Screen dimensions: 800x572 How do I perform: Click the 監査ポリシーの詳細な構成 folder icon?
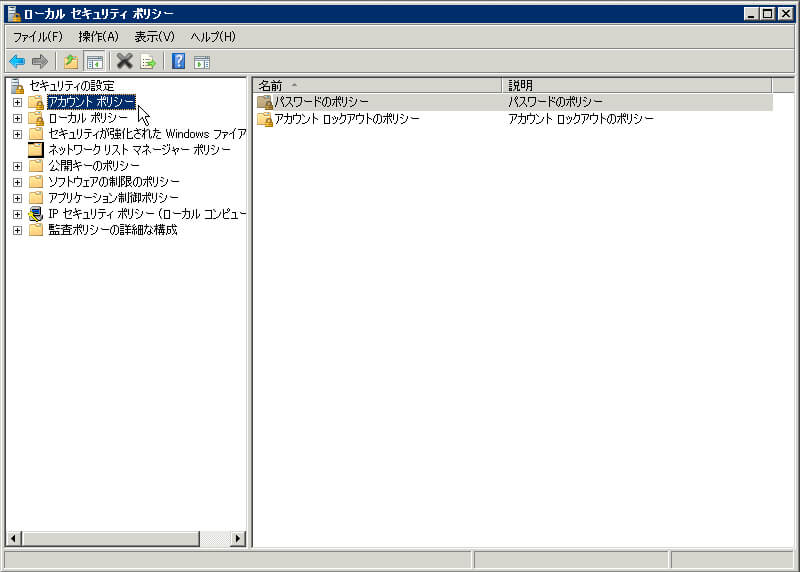(x=36, y=230)
